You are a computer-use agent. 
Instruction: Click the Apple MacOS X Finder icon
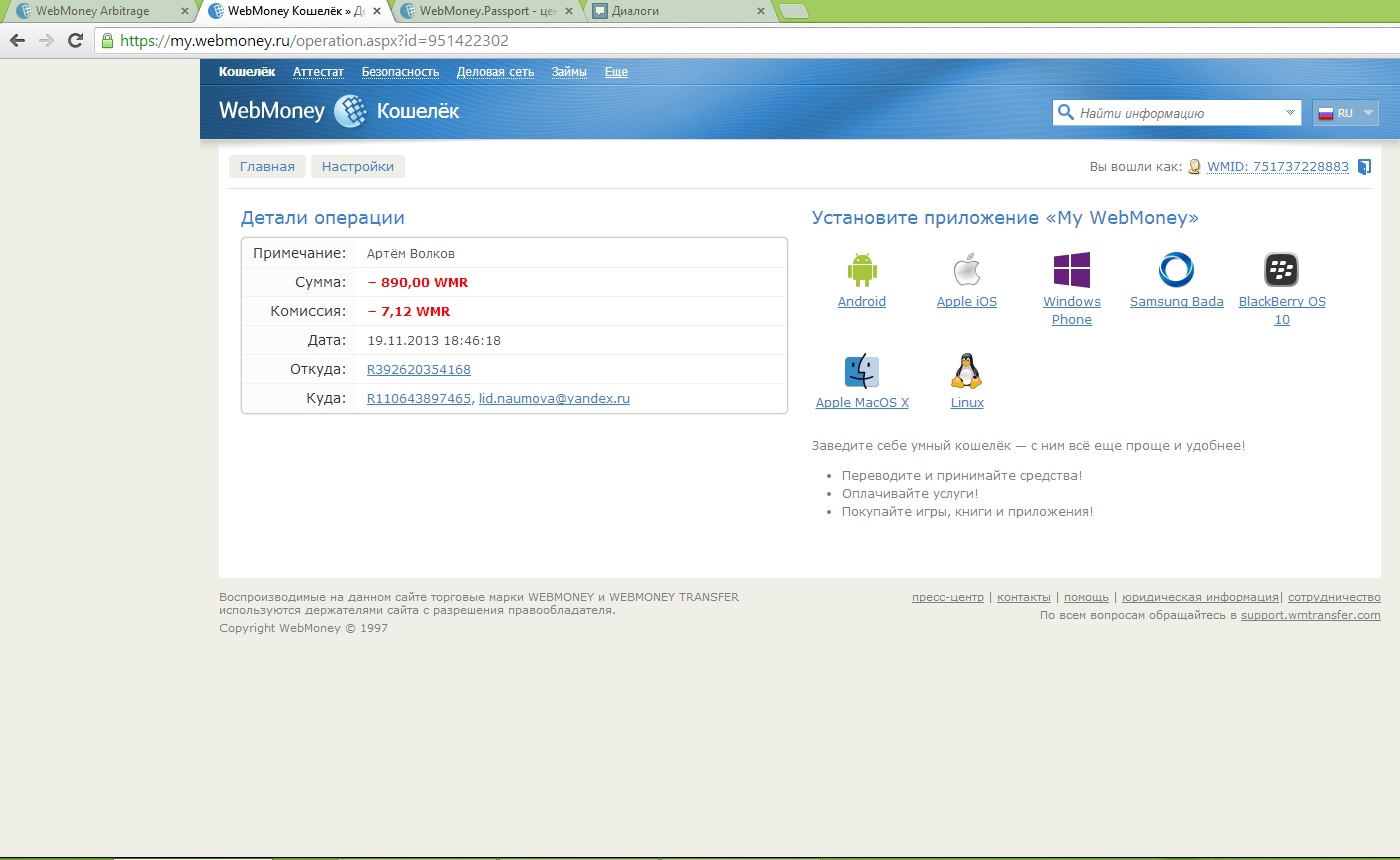[x=861, y=371]
